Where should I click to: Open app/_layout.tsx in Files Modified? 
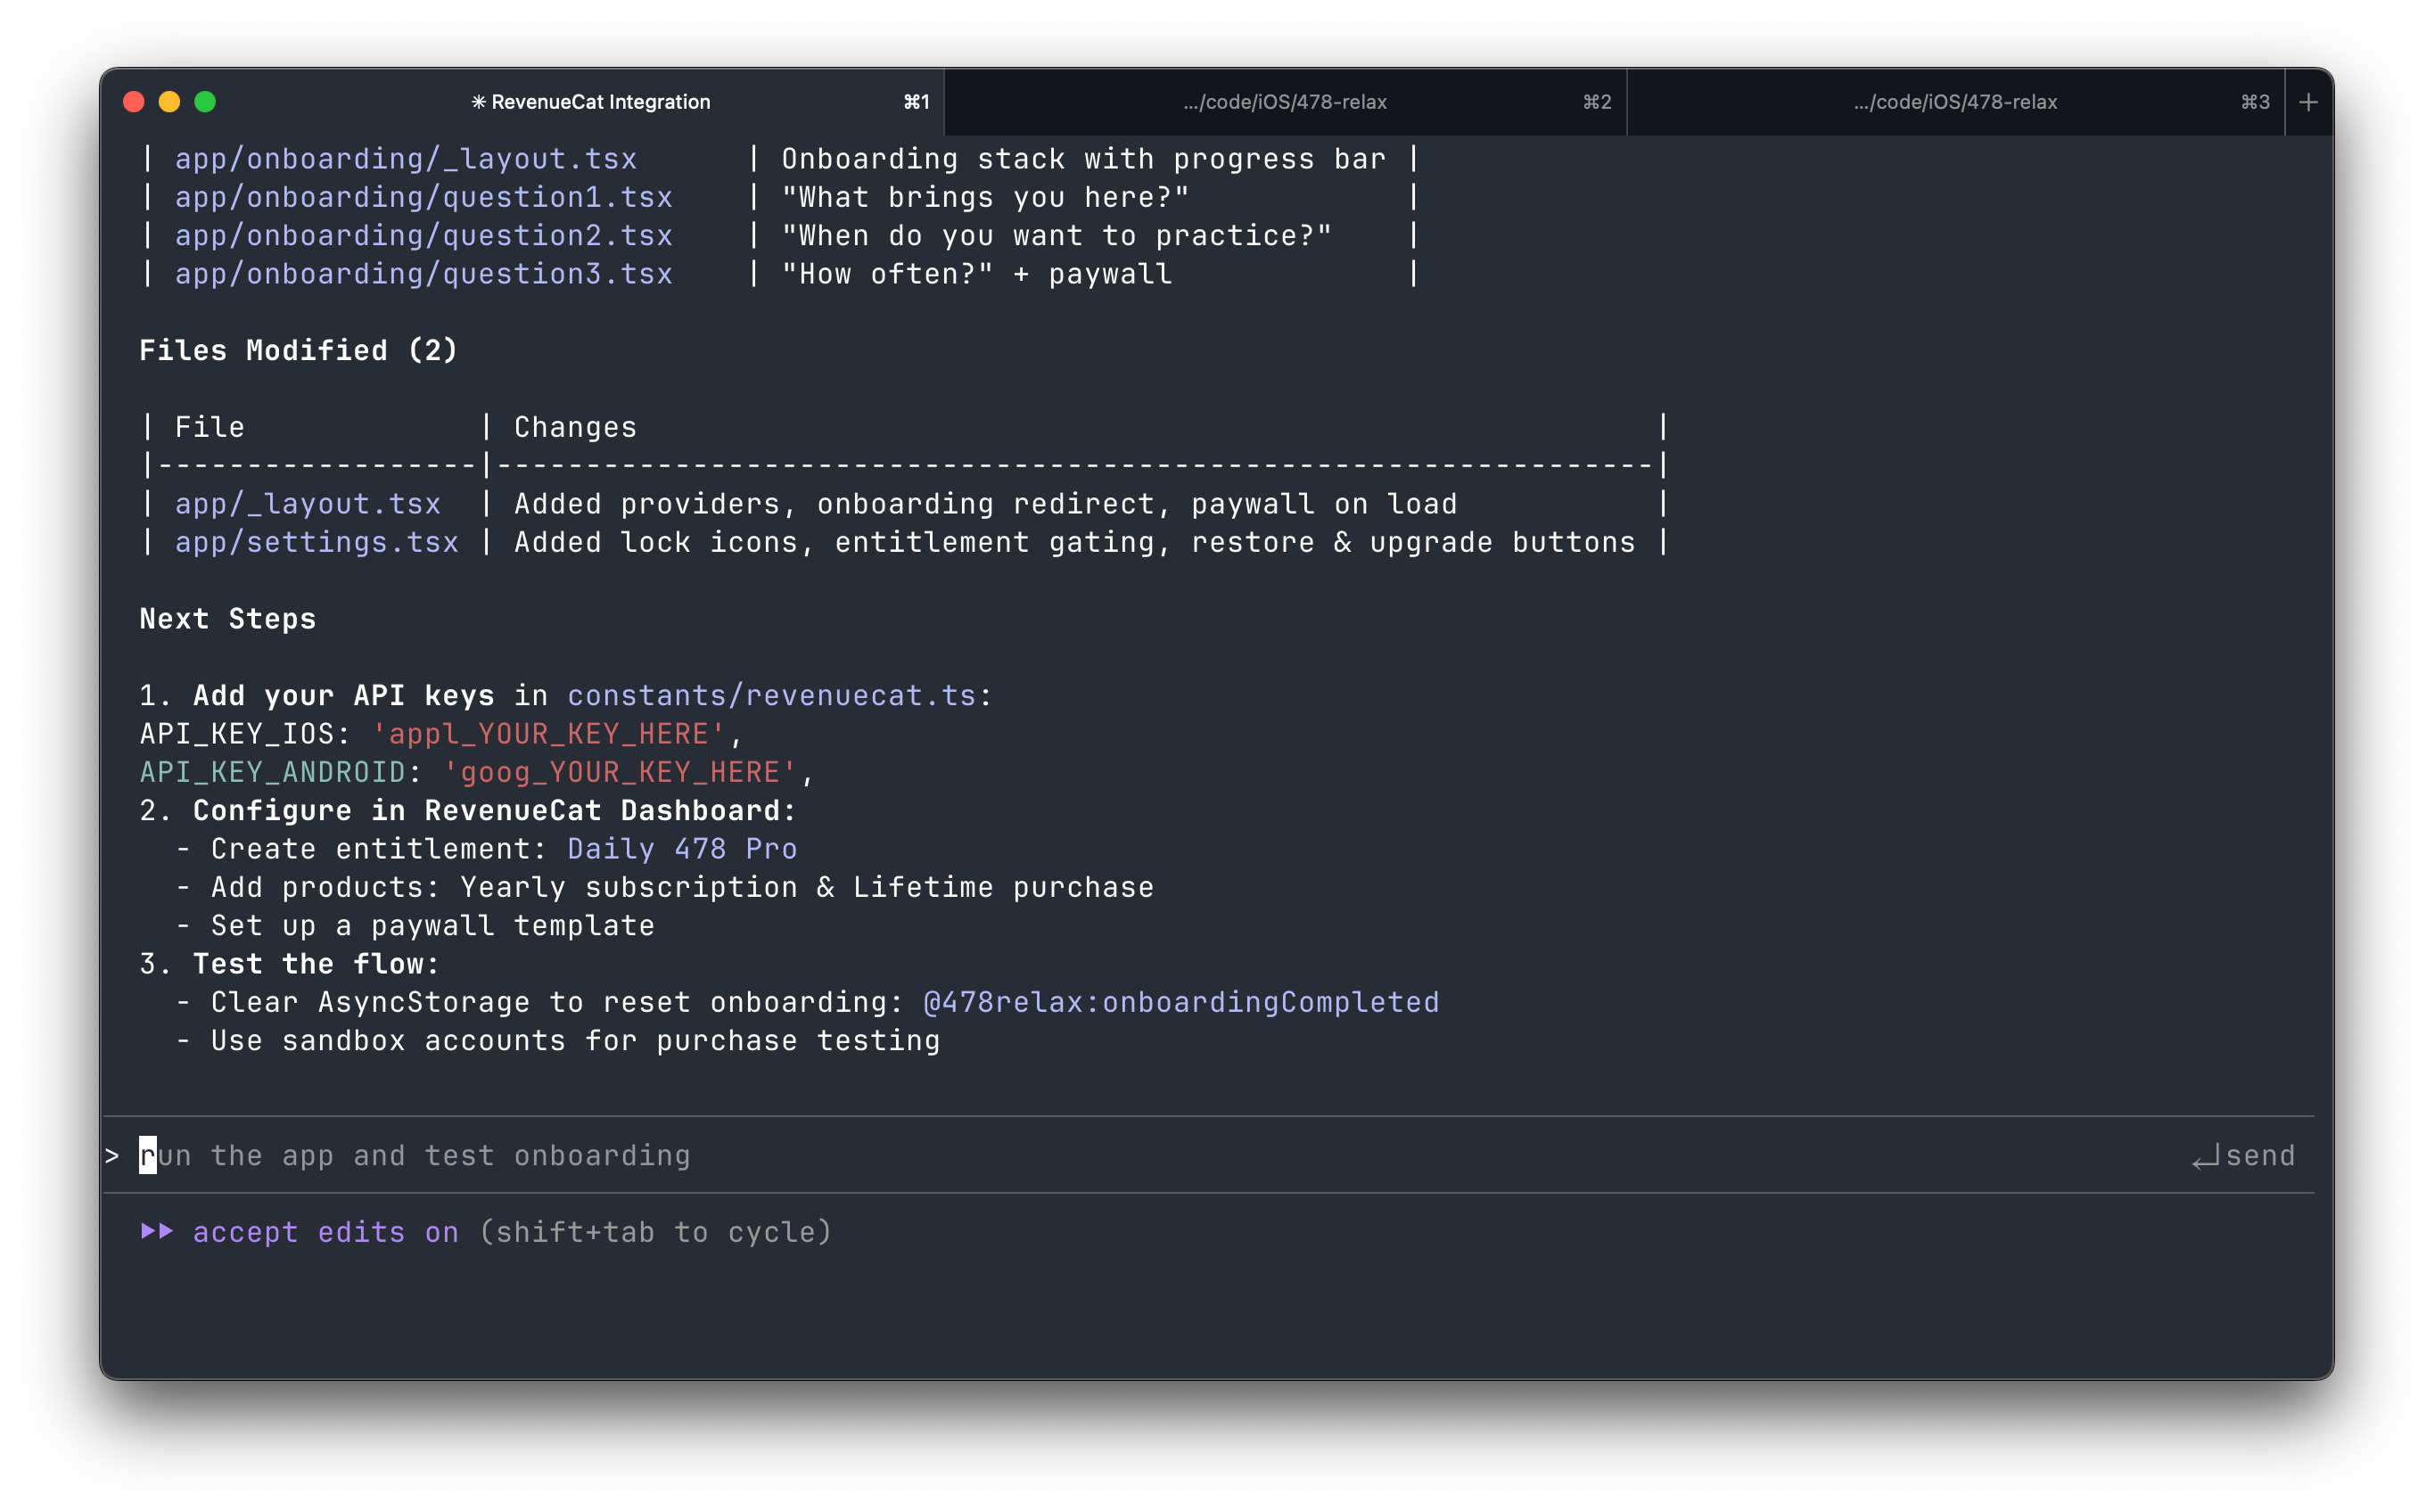pyautogui.click(x=308, y=504)
